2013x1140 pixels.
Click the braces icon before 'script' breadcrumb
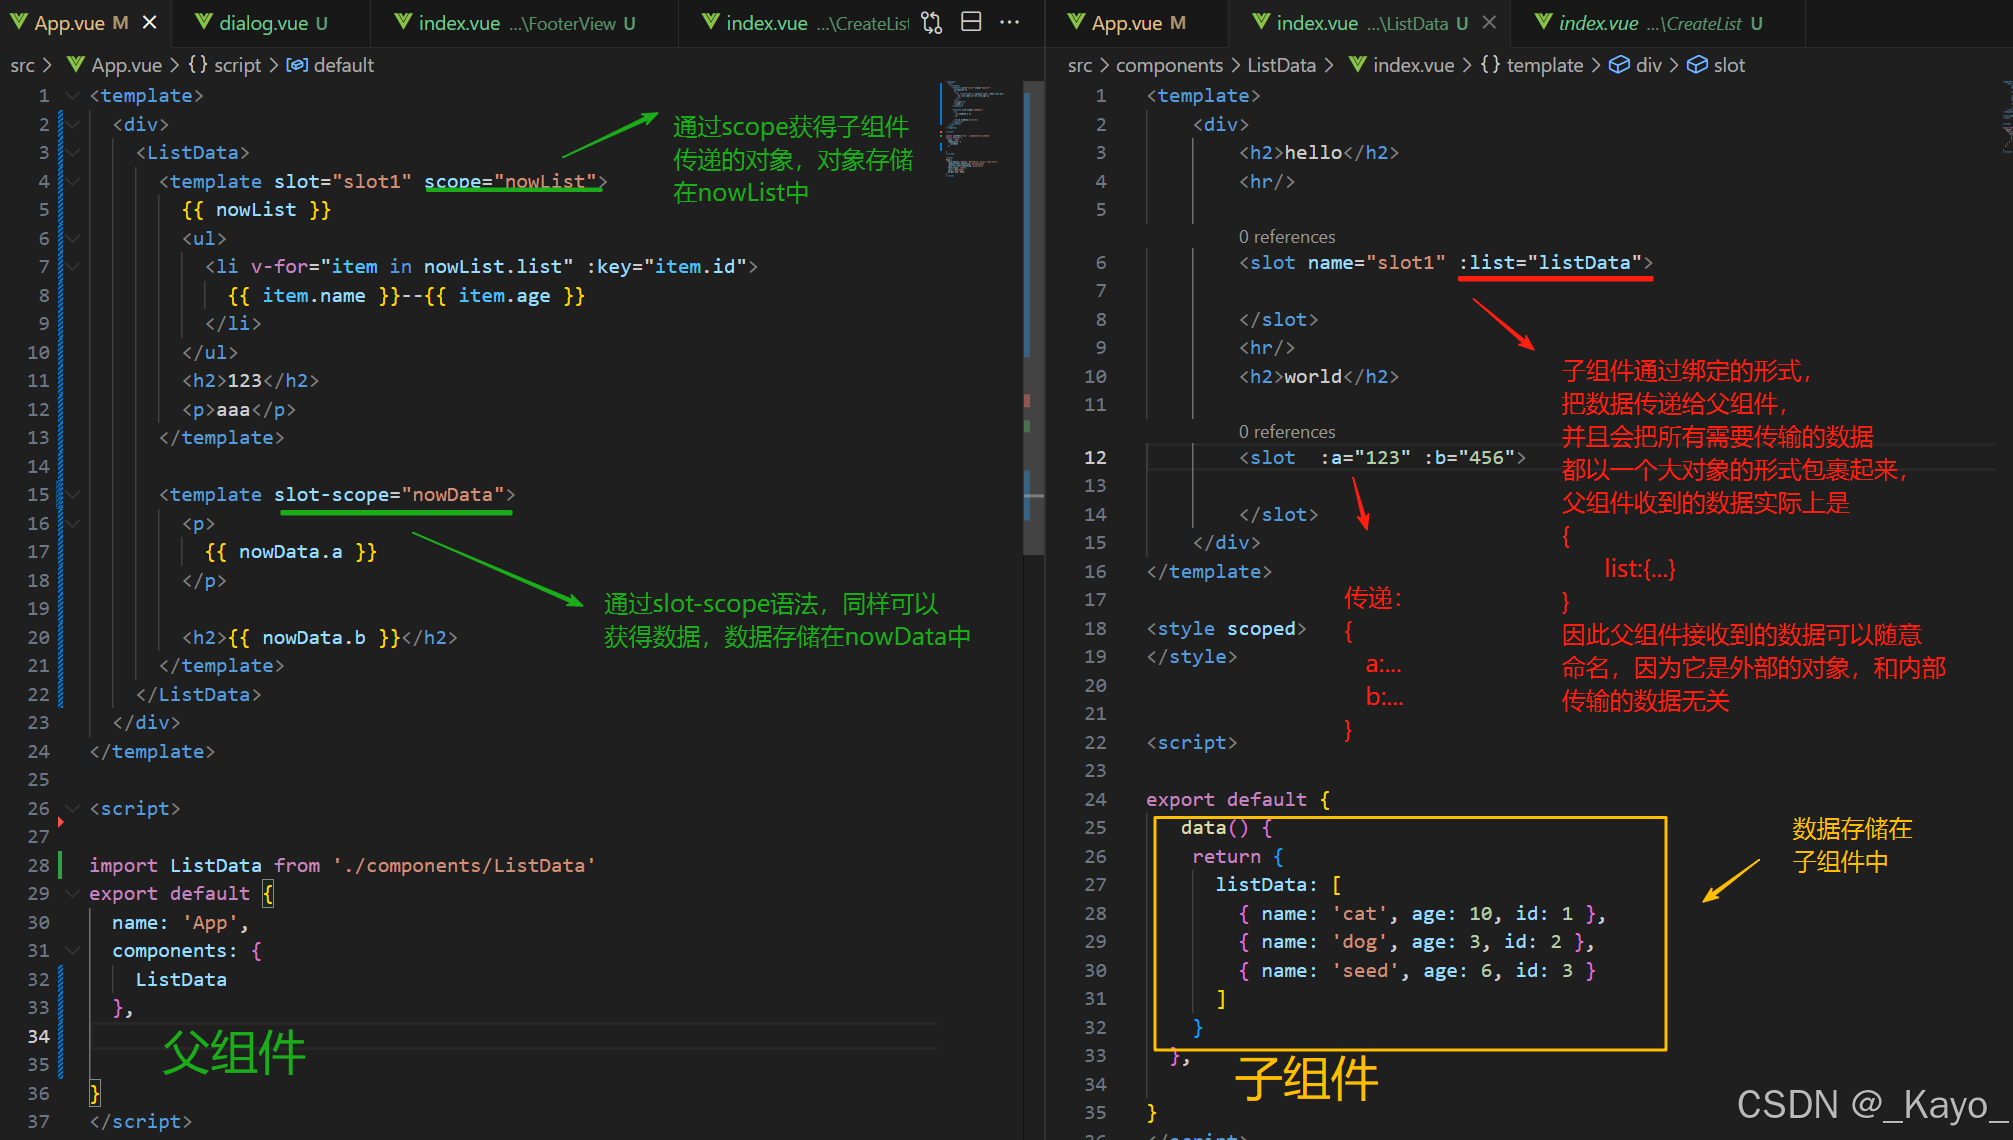tap(198, 65)
